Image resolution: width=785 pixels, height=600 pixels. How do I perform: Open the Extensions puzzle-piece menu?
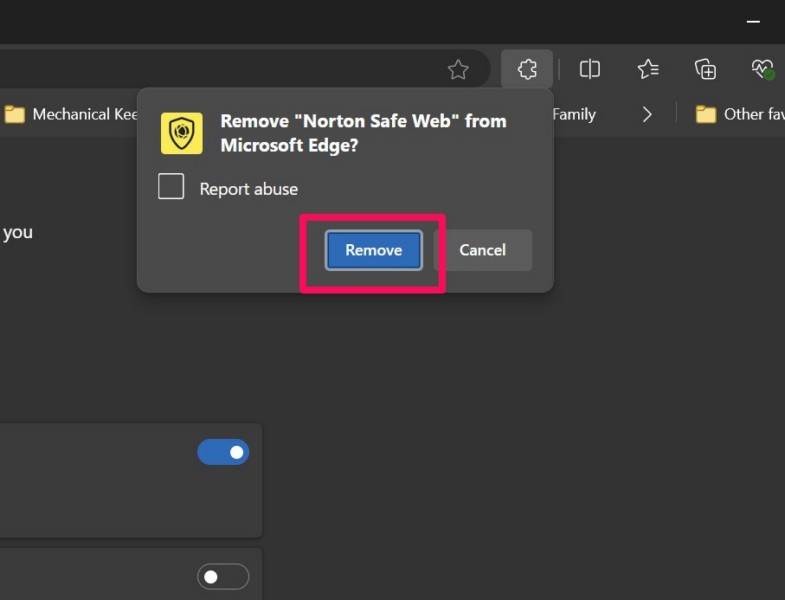click(527, 69)
